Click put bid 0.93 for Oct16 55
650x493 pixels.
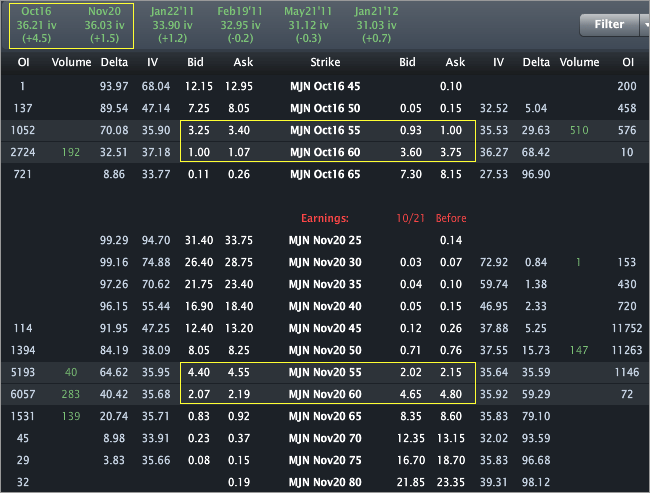410,130
